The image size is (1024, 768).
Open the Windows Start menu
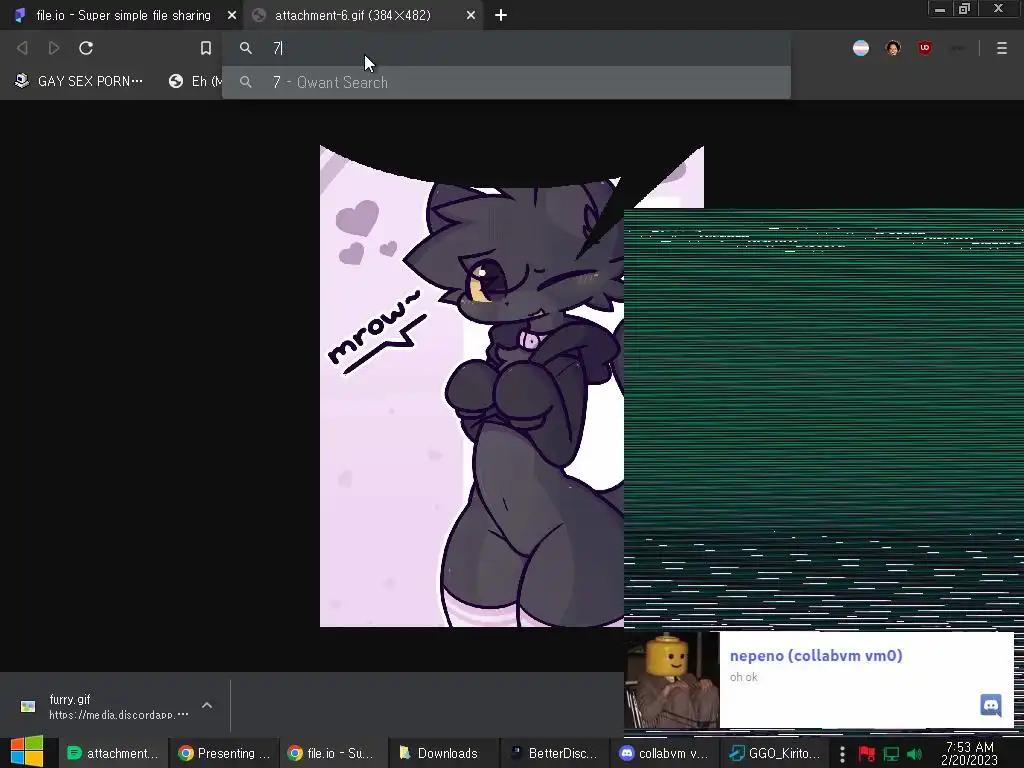tap(27, 752)
